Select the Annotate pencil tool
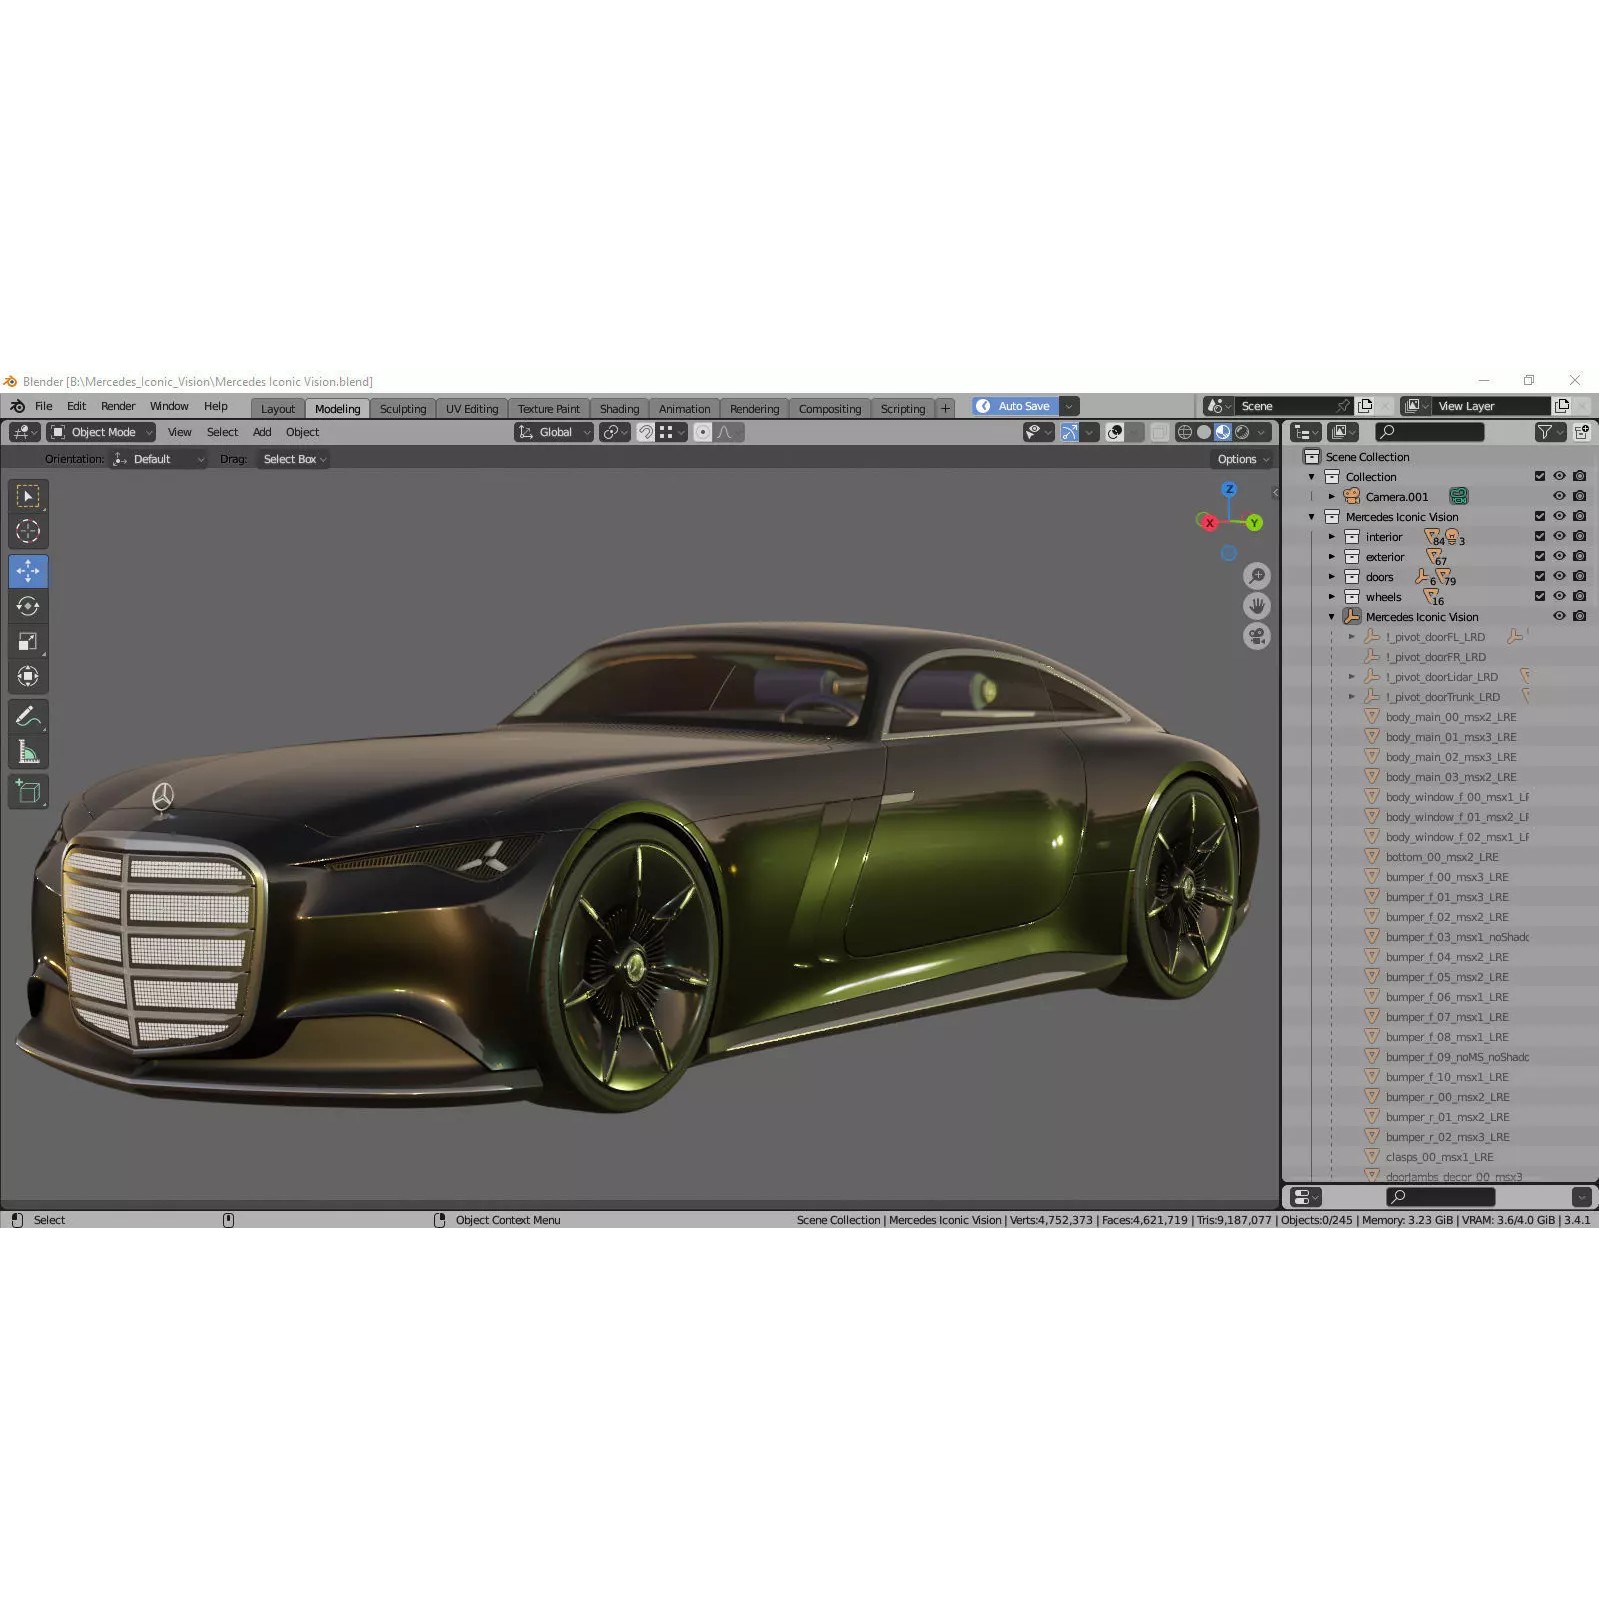 (x=28, y=716)
